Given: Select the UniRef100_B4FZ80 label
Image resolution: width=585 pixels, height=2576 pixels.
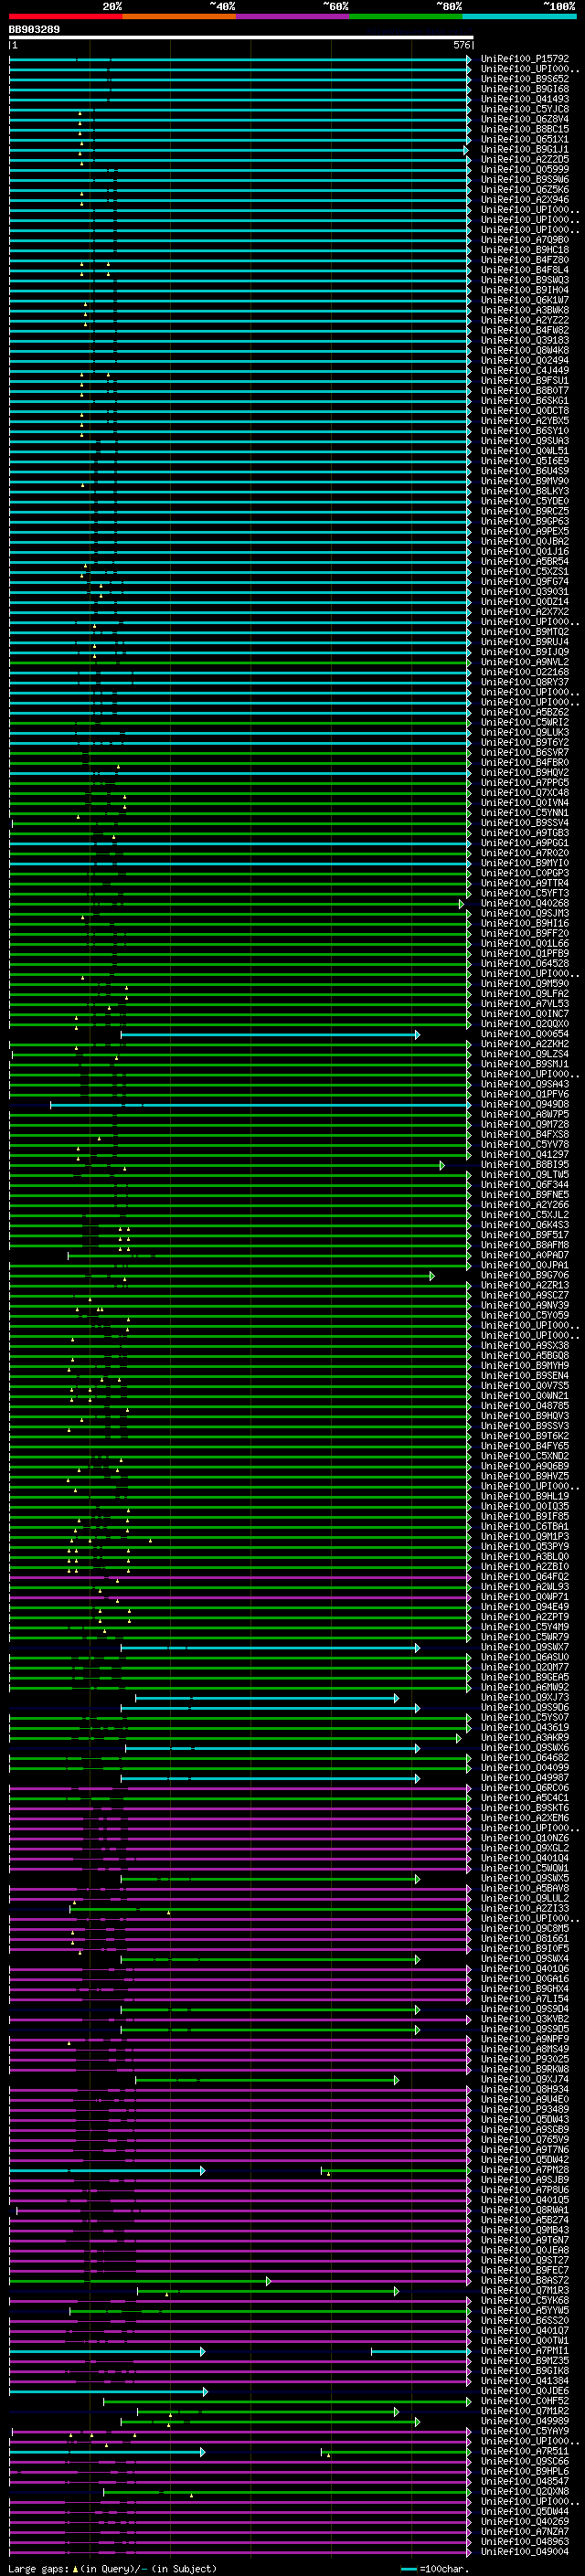Looking at the screenshot, I should tap(525, 260).
